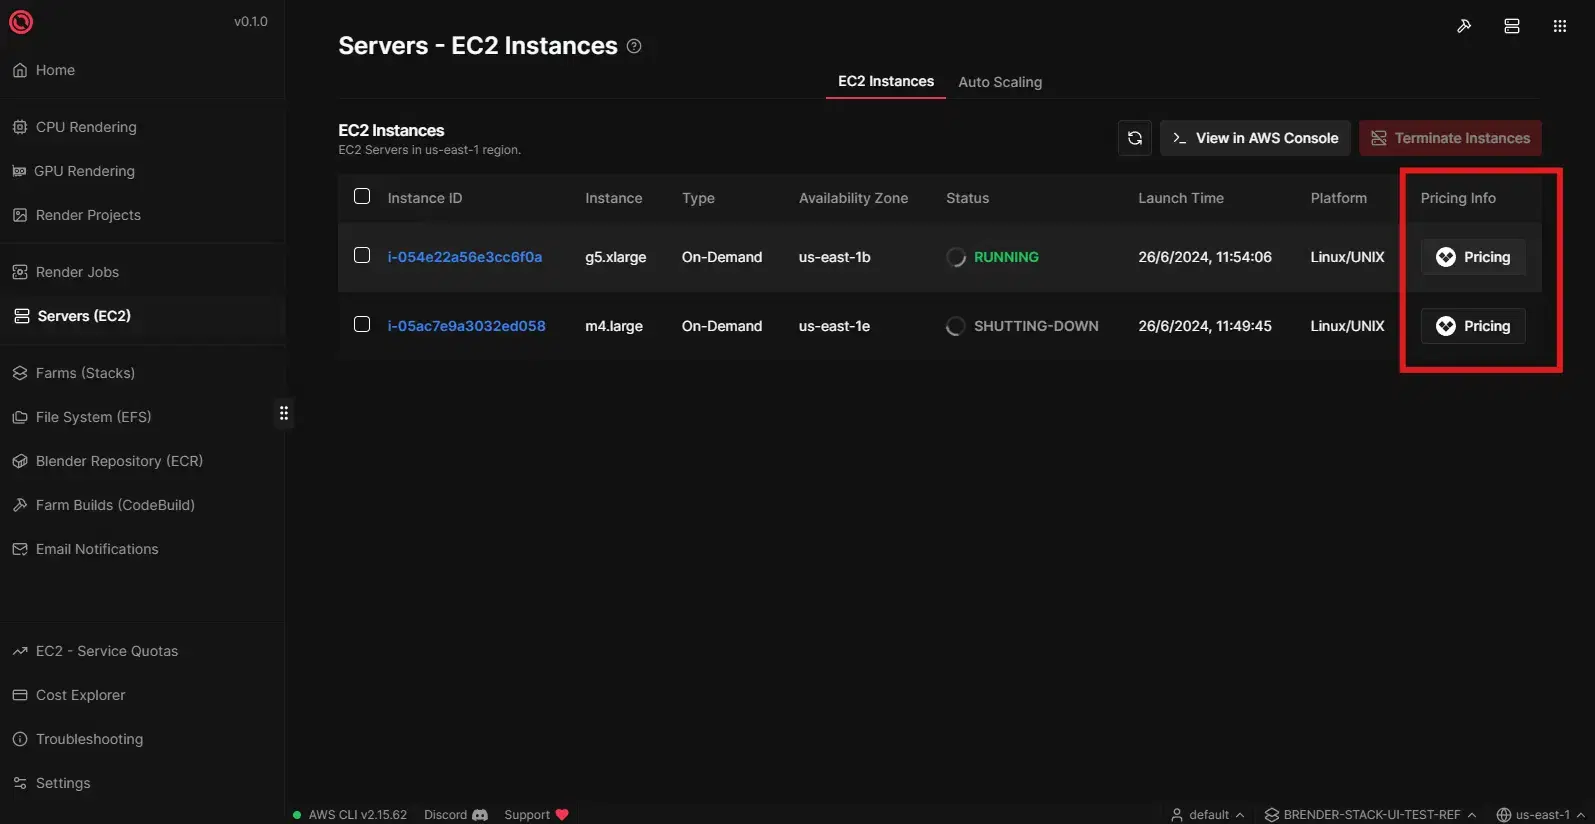
Task: Click View in AWS Console button
Action: click(1255, 138)
